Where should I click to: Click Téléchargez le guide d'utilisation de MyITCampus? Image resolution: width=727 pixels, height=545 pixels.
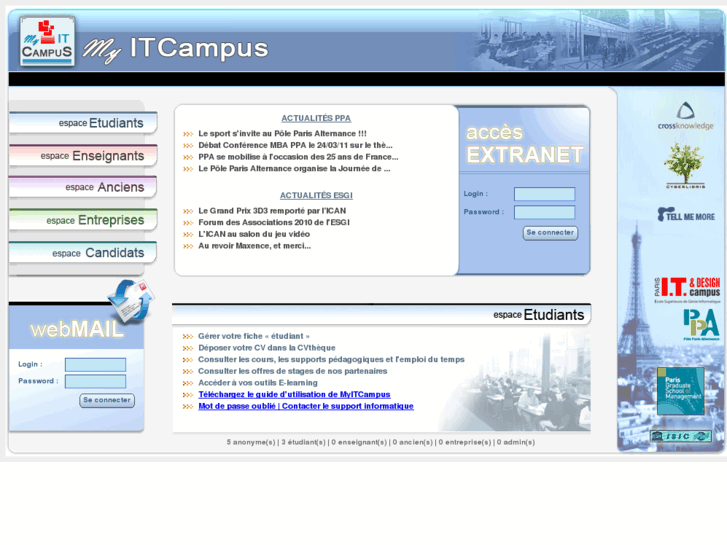tap(294, 394)
